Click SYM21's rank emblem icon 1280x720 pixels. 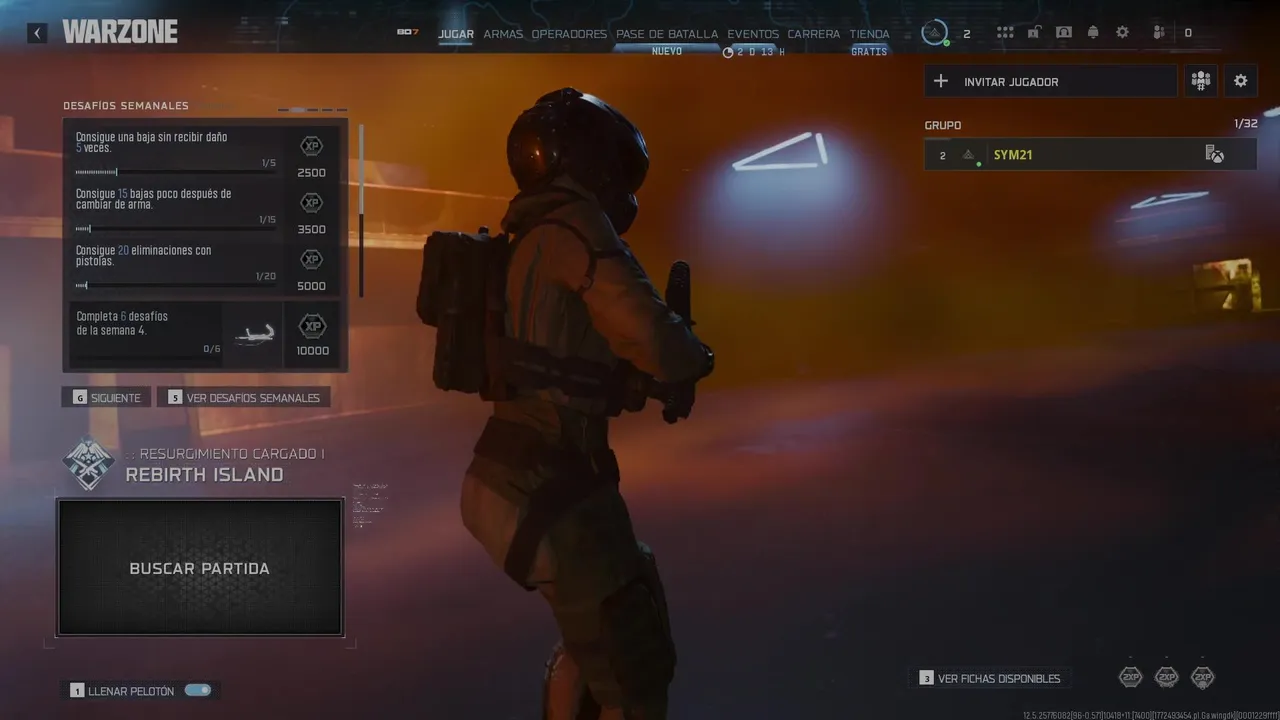[968, 155]
